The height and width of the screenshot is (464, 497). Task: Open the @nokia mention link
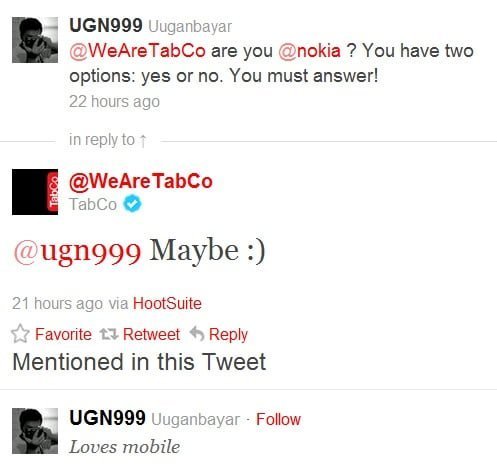click(x=310, y=51)
